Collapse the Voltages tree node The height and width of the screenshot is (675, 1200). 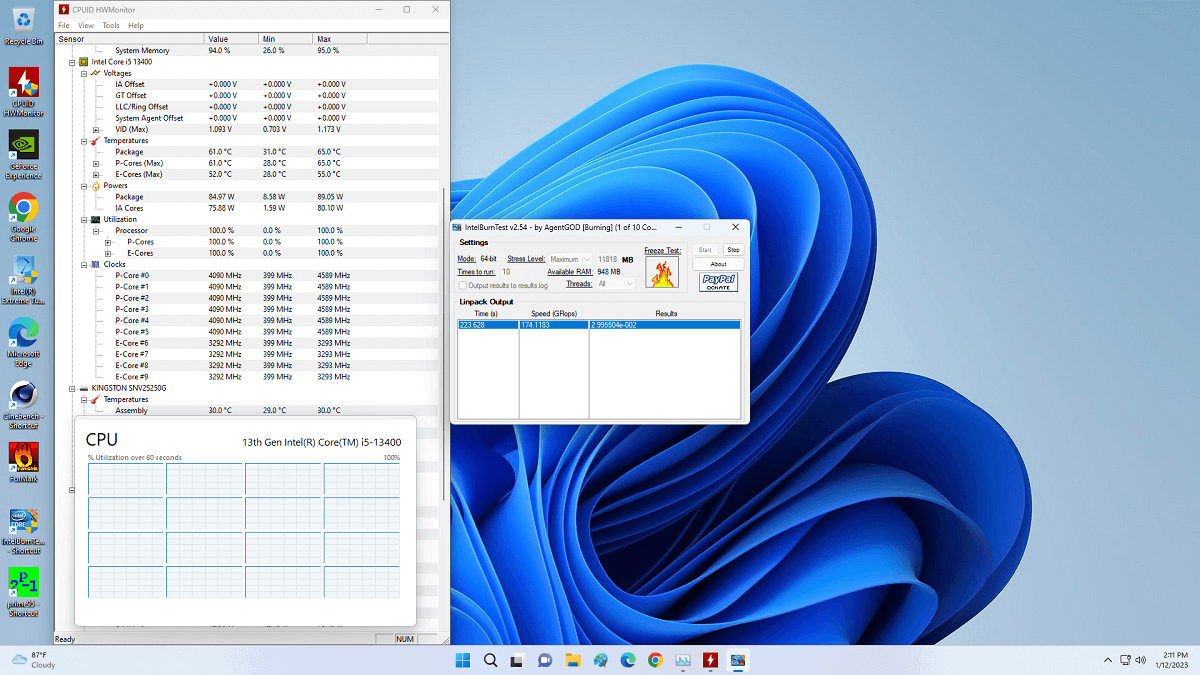(84, 73)
